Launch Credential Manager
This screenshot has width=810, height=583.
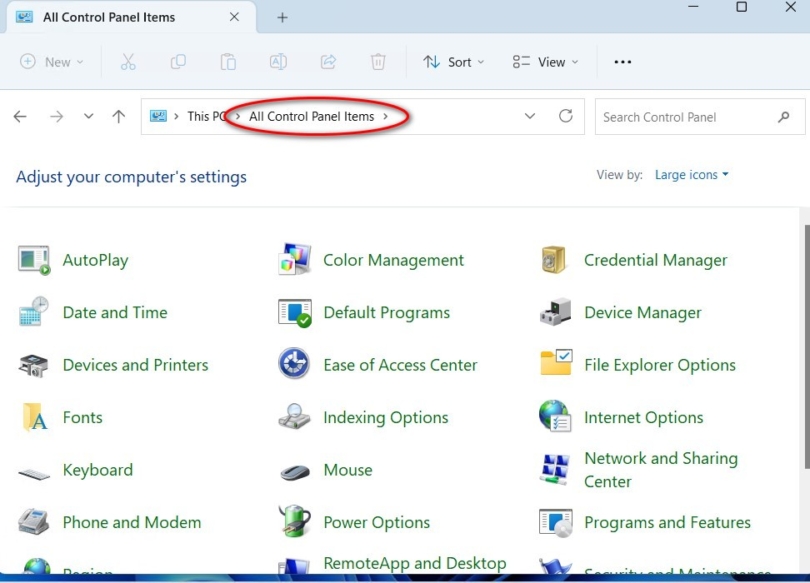(655, 259)
